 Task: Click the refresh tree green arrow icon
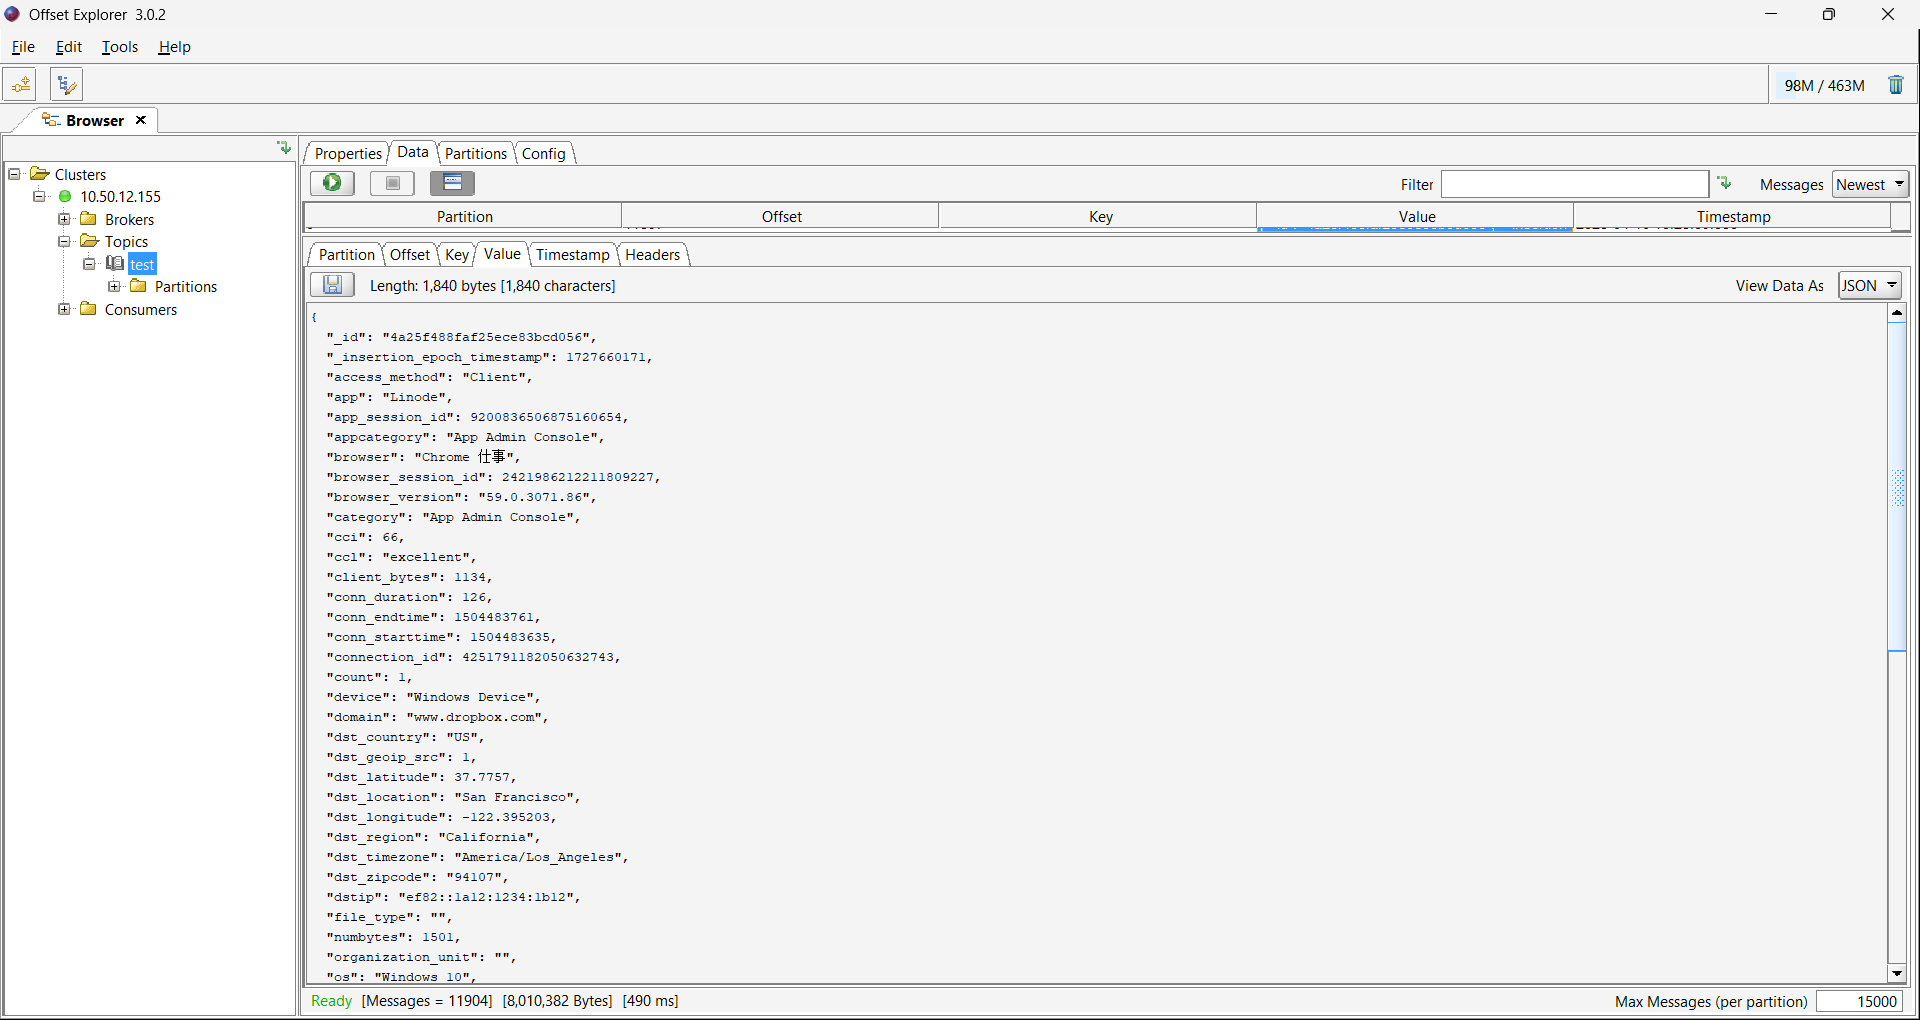coord(284,148)
